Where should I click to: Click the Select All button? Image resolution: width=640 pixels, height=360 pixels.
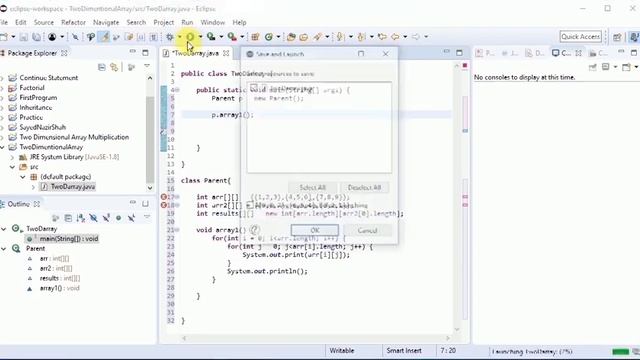click(313, 187)
